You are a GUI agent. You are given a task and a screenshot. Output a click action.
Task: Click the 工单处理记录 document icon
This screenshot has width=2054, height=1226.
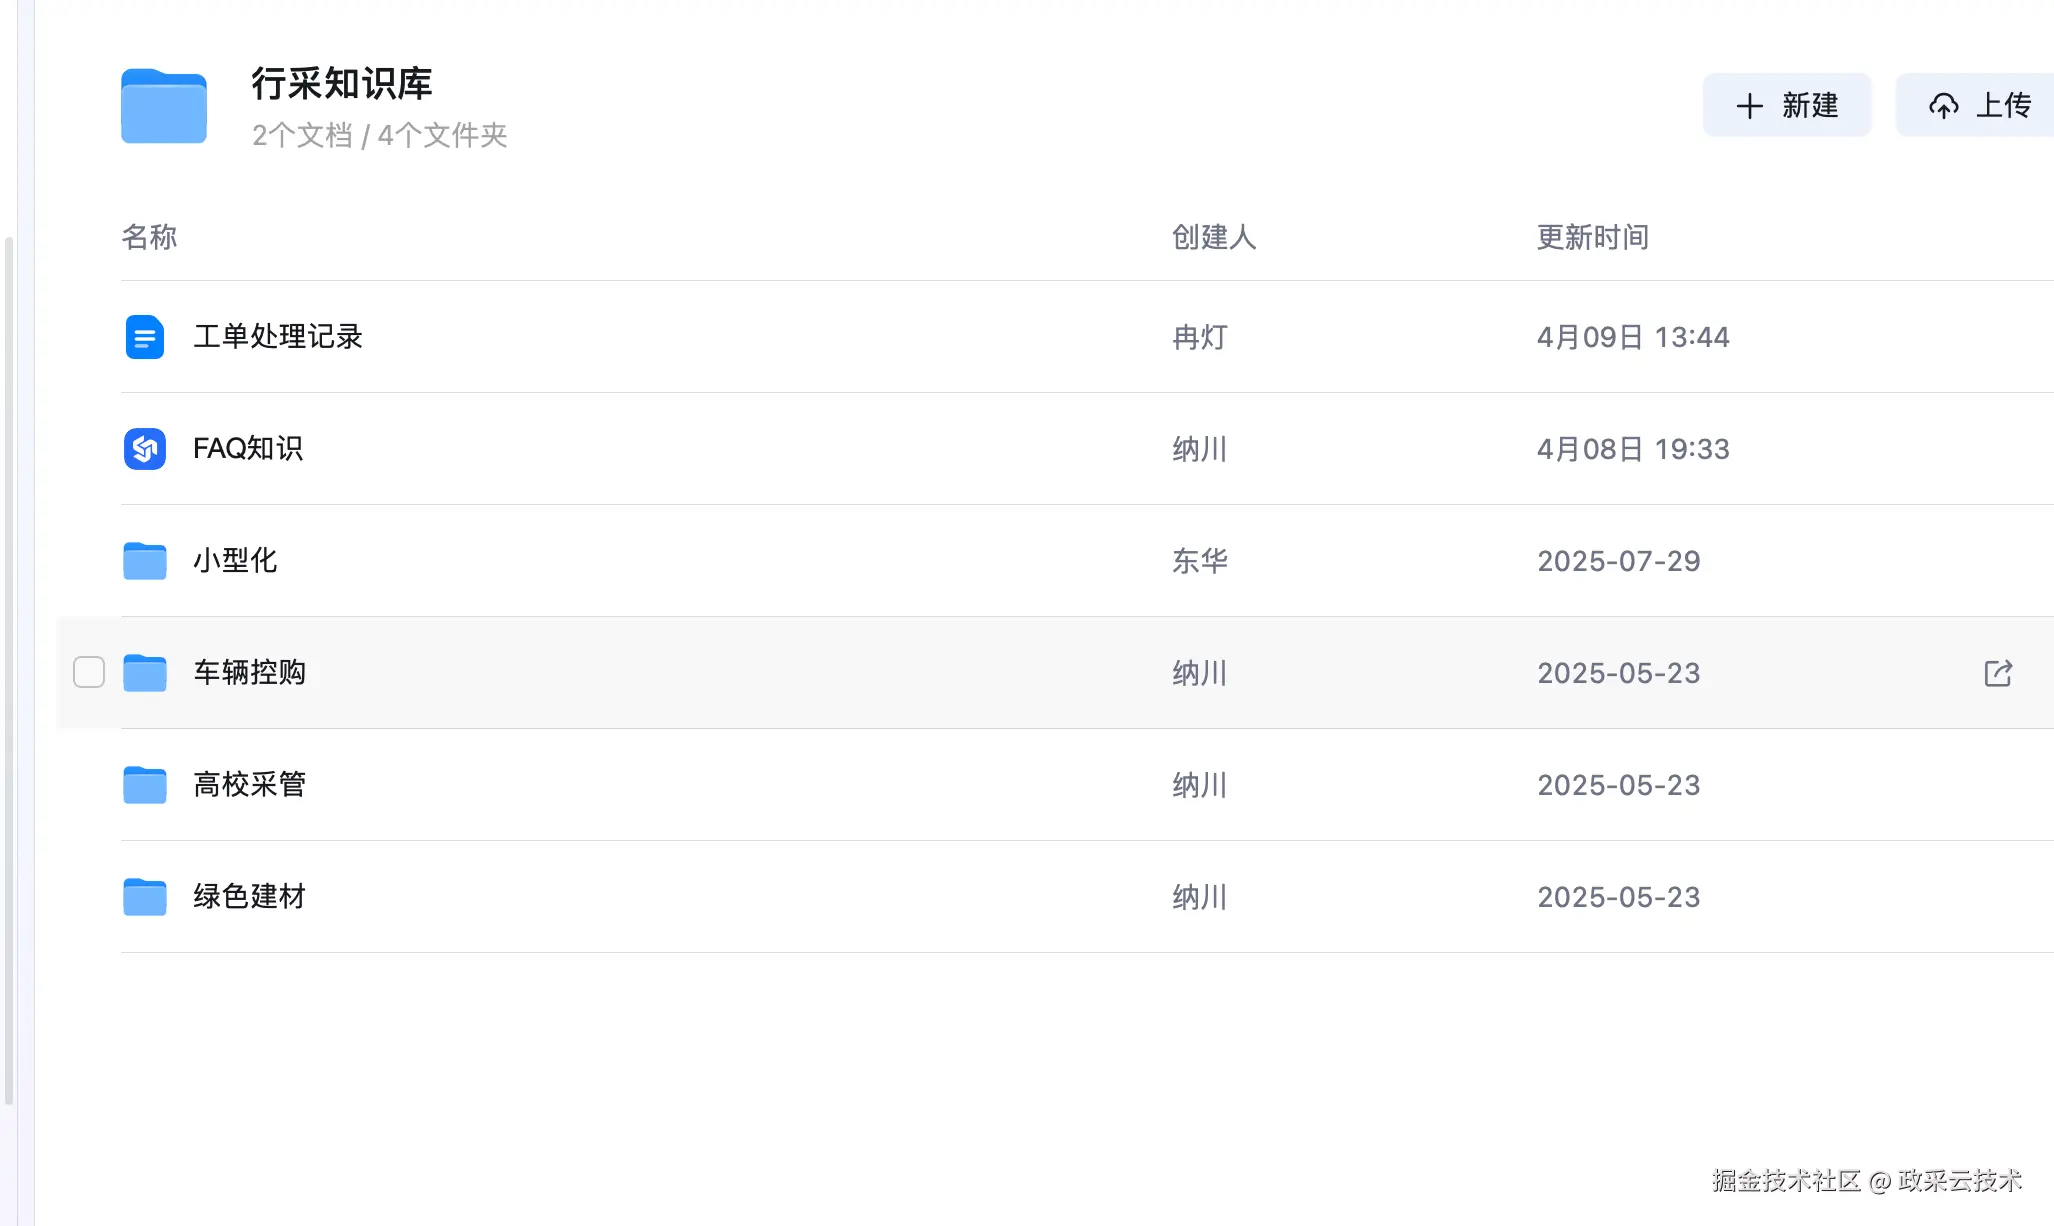click(145, 337)
